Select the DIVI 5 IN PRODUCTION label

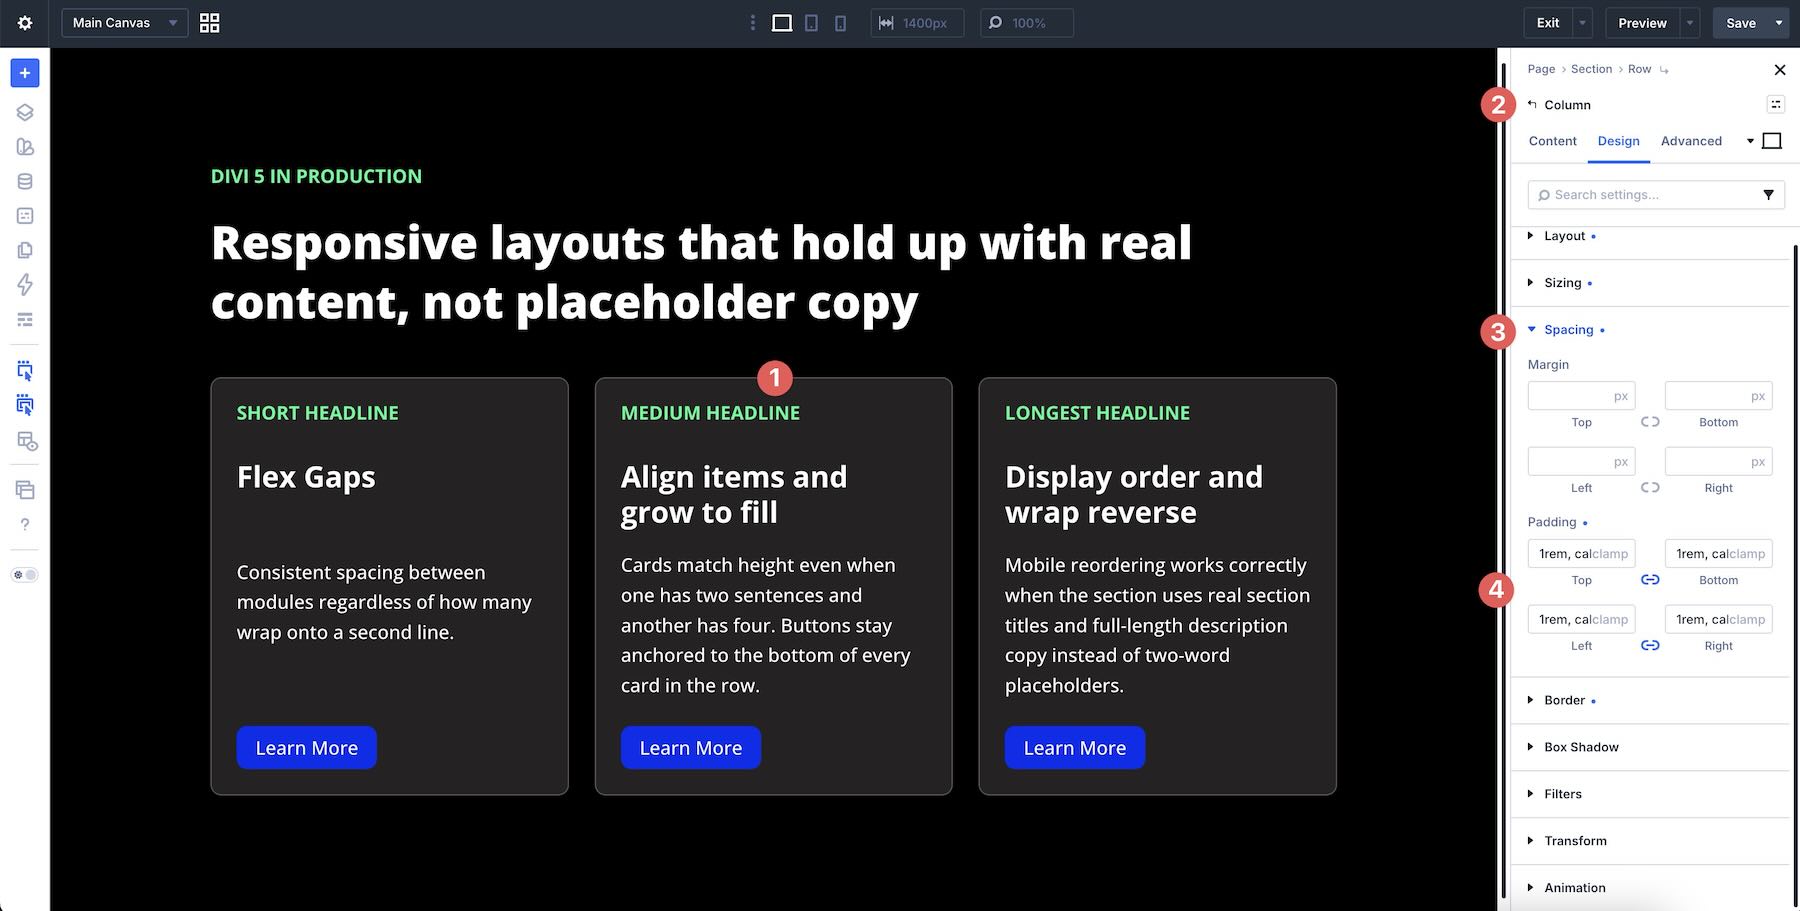pos(316,176)
